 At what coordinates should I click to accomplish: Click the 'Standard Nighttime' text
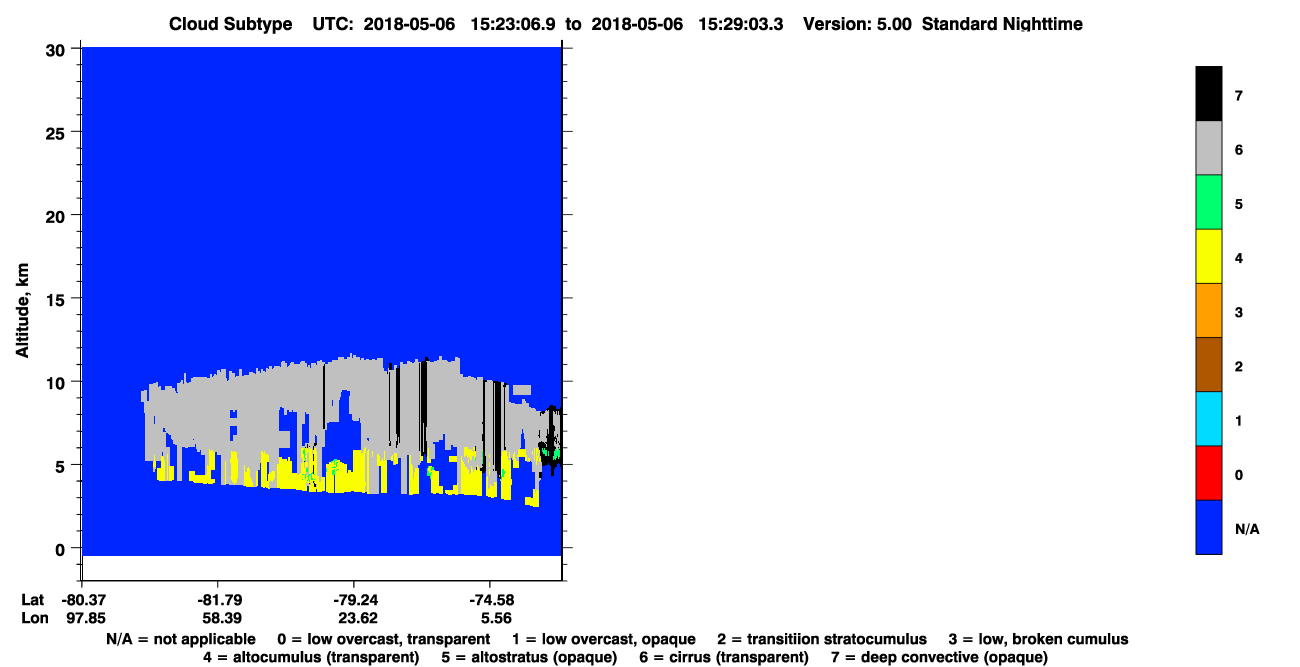pyautogui.click(x=1003, y=24)
